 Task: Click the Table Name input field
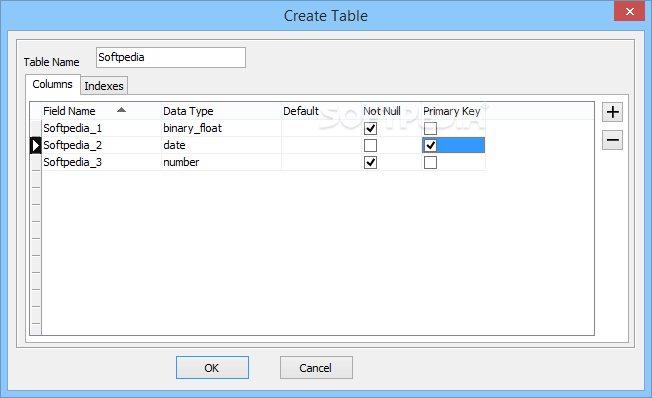coord(170,57)
